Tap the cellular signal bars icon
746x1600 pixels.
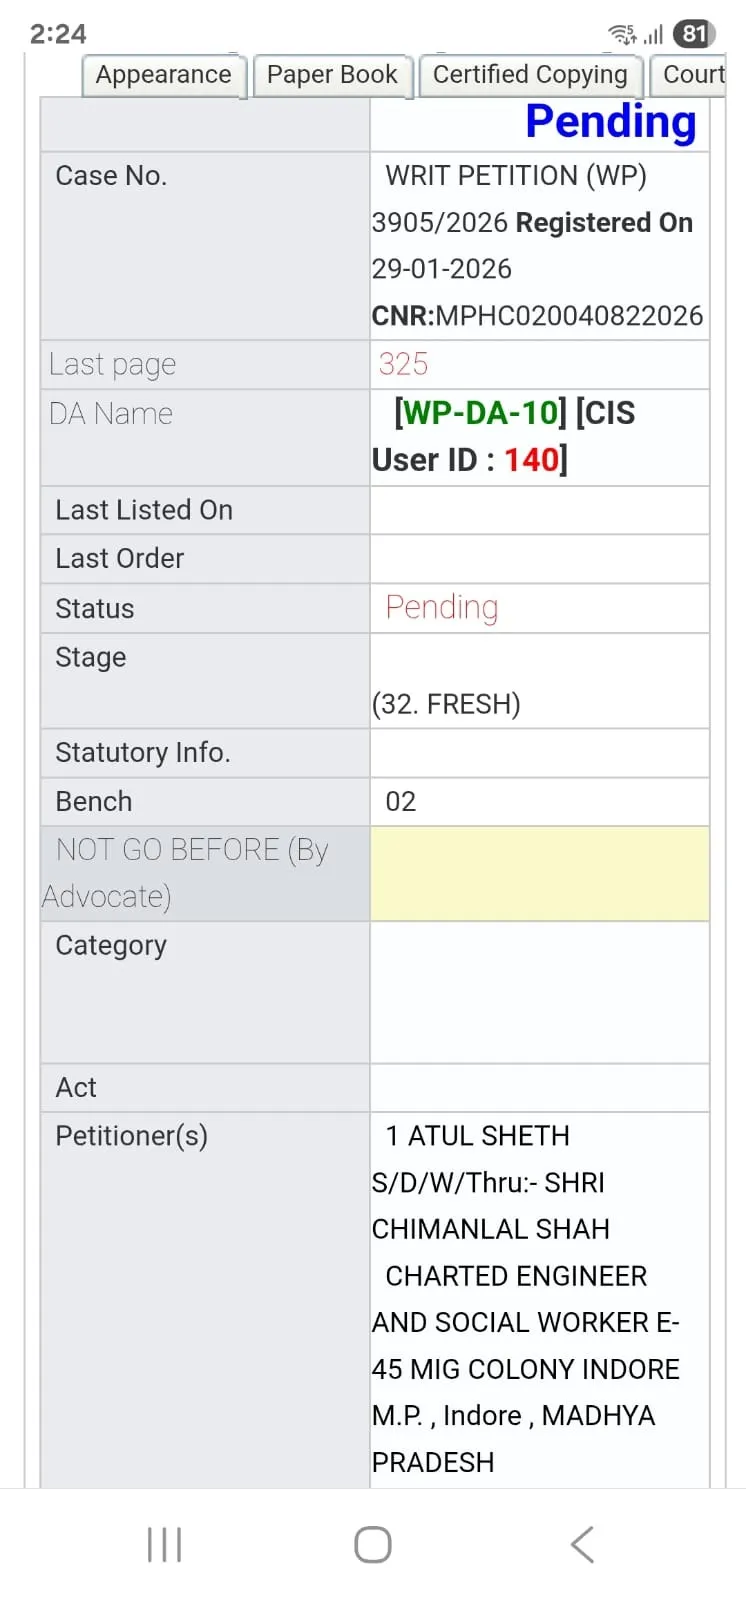653,35
